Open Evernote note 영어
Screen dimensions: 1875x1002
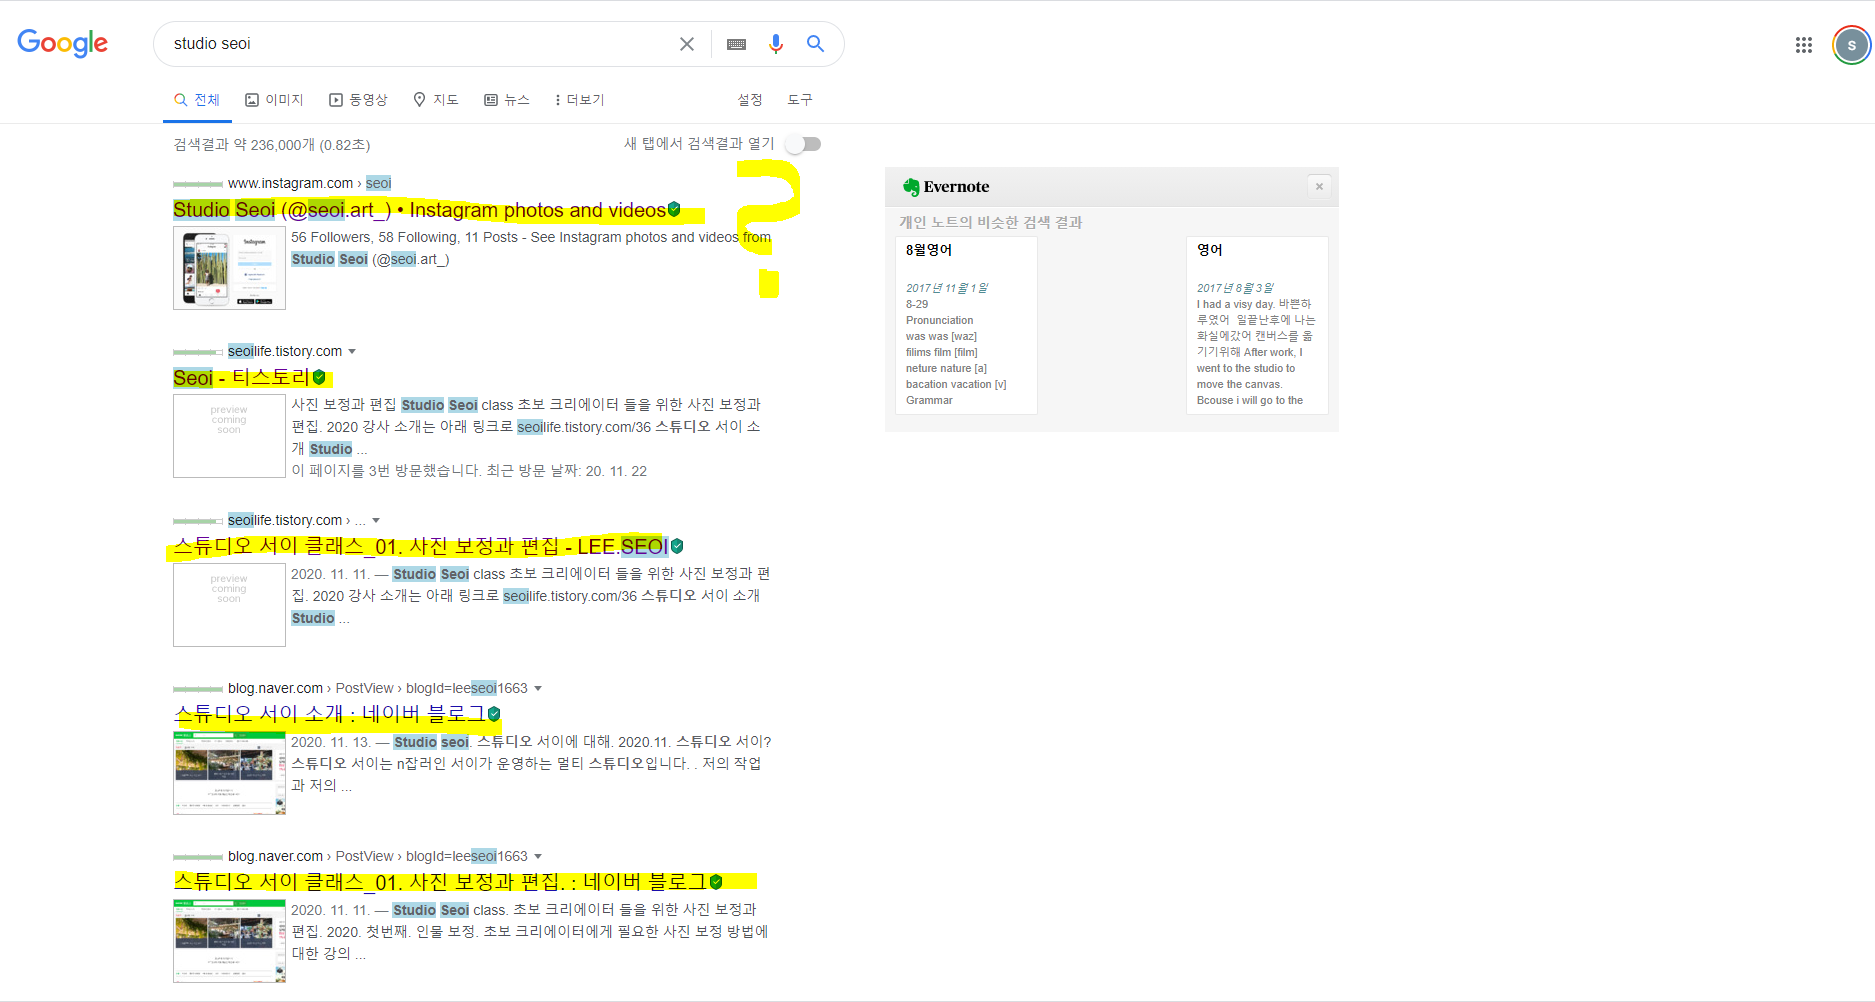[x=1257, y=325]
